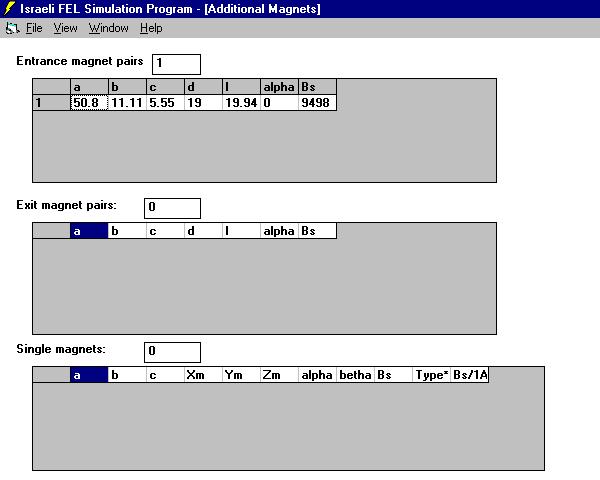Select entrance cell a value 50.8

[89, 103]
